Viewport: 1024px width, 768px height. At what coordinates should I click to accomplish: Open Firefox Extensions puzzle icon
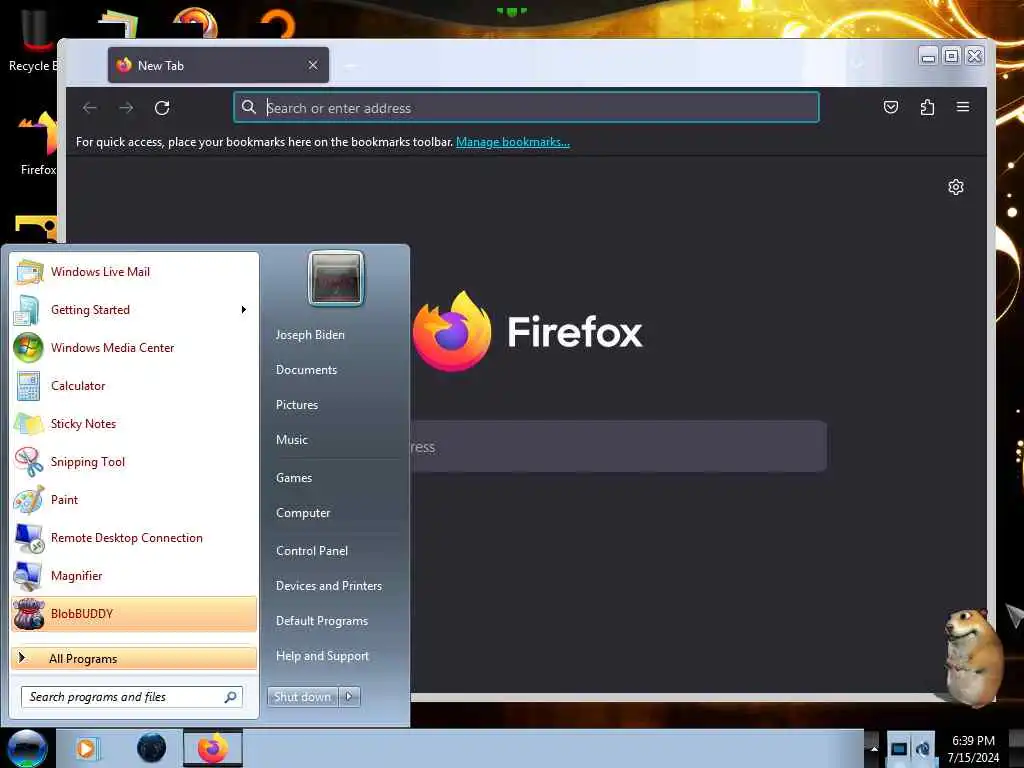[x=927, y=107]
